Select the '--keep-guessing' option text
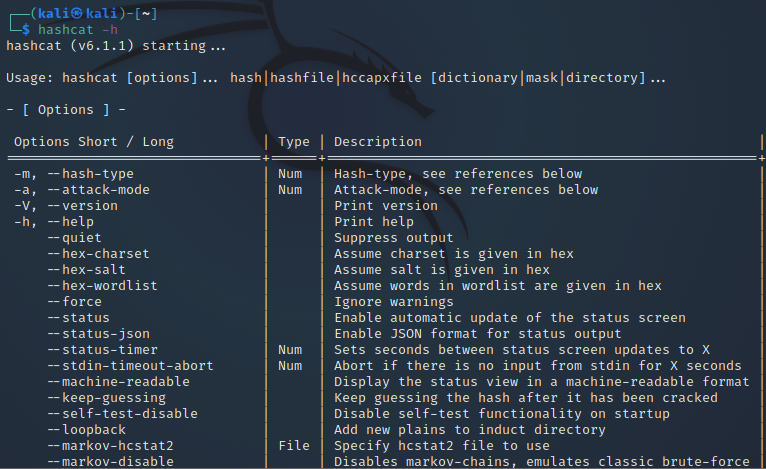Viewport: 766px width, 469px height. point(106,398)
